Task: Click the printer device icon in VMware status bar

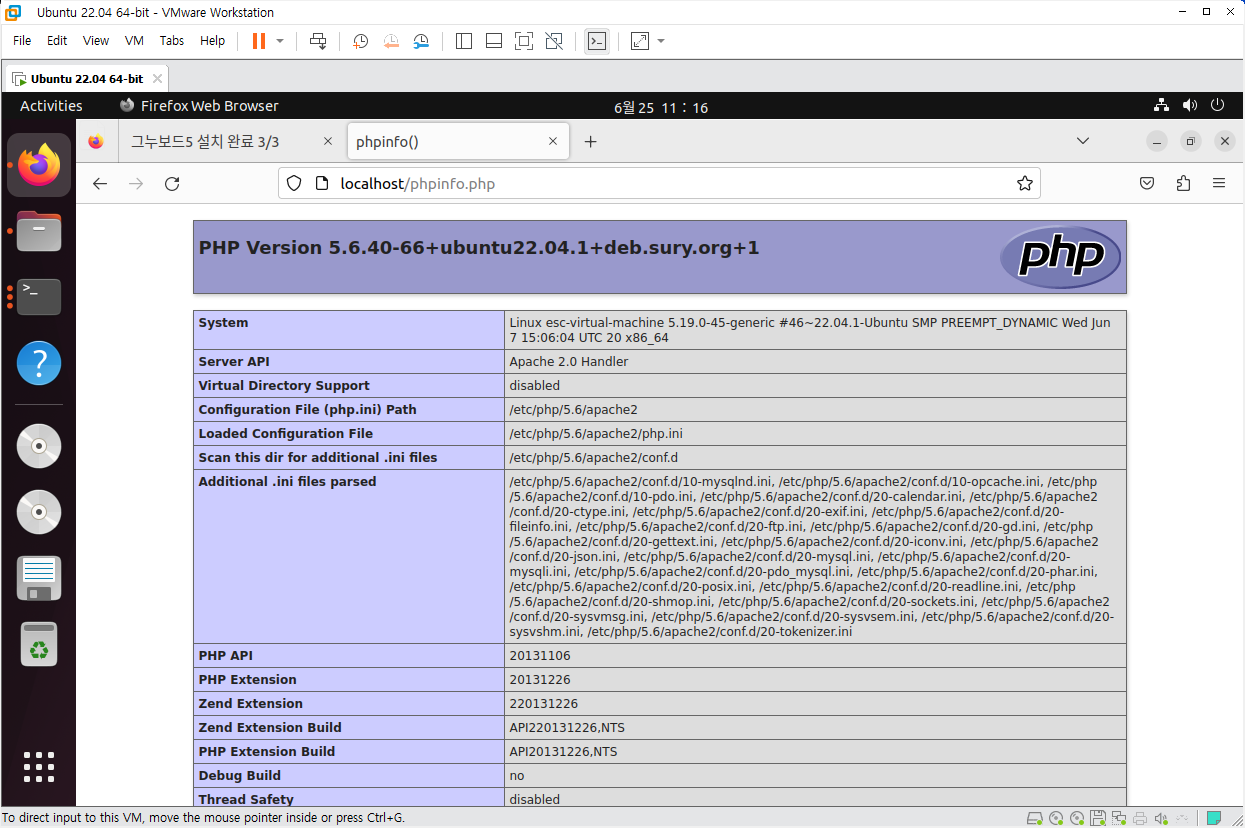Action: tap(1139, 818)
